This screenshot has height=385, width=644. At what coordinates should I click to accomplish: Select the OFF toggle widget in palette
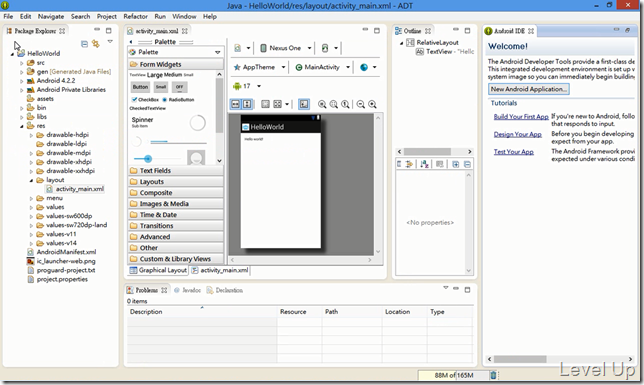pyautogui.click(x=179, y=87)
